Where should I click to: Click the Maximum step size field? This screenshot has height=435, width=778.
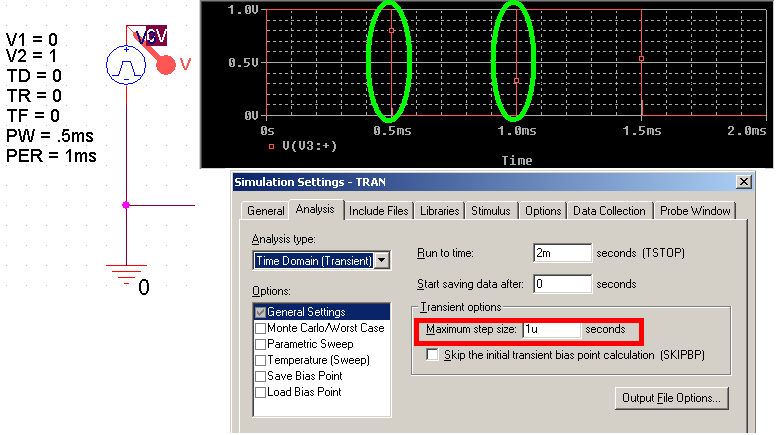tap(551, 329)
